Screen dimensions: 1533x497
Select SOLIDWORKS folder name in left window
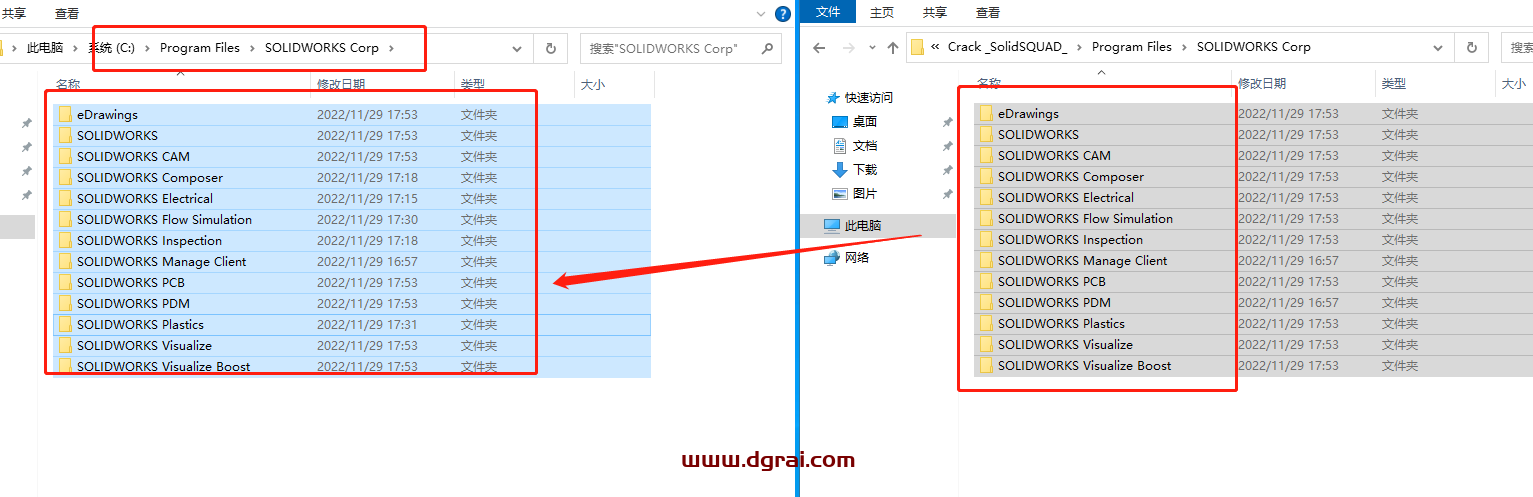[x=117, y=135]
